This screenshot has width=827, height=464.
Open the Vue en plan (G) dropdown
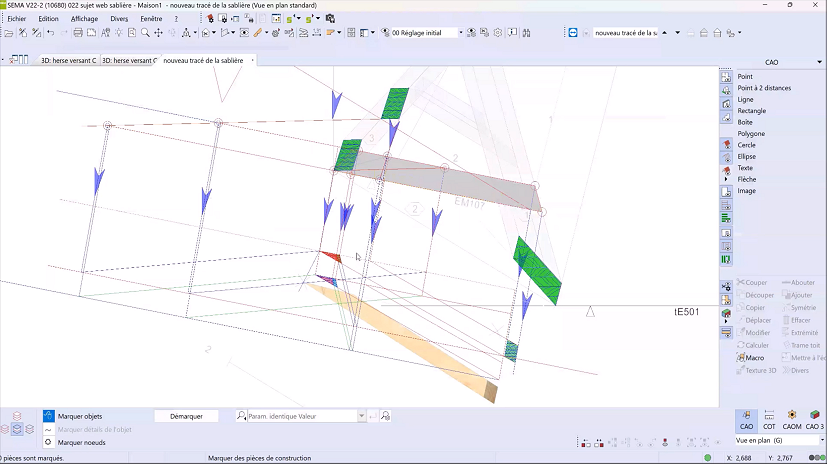(822, 440)
